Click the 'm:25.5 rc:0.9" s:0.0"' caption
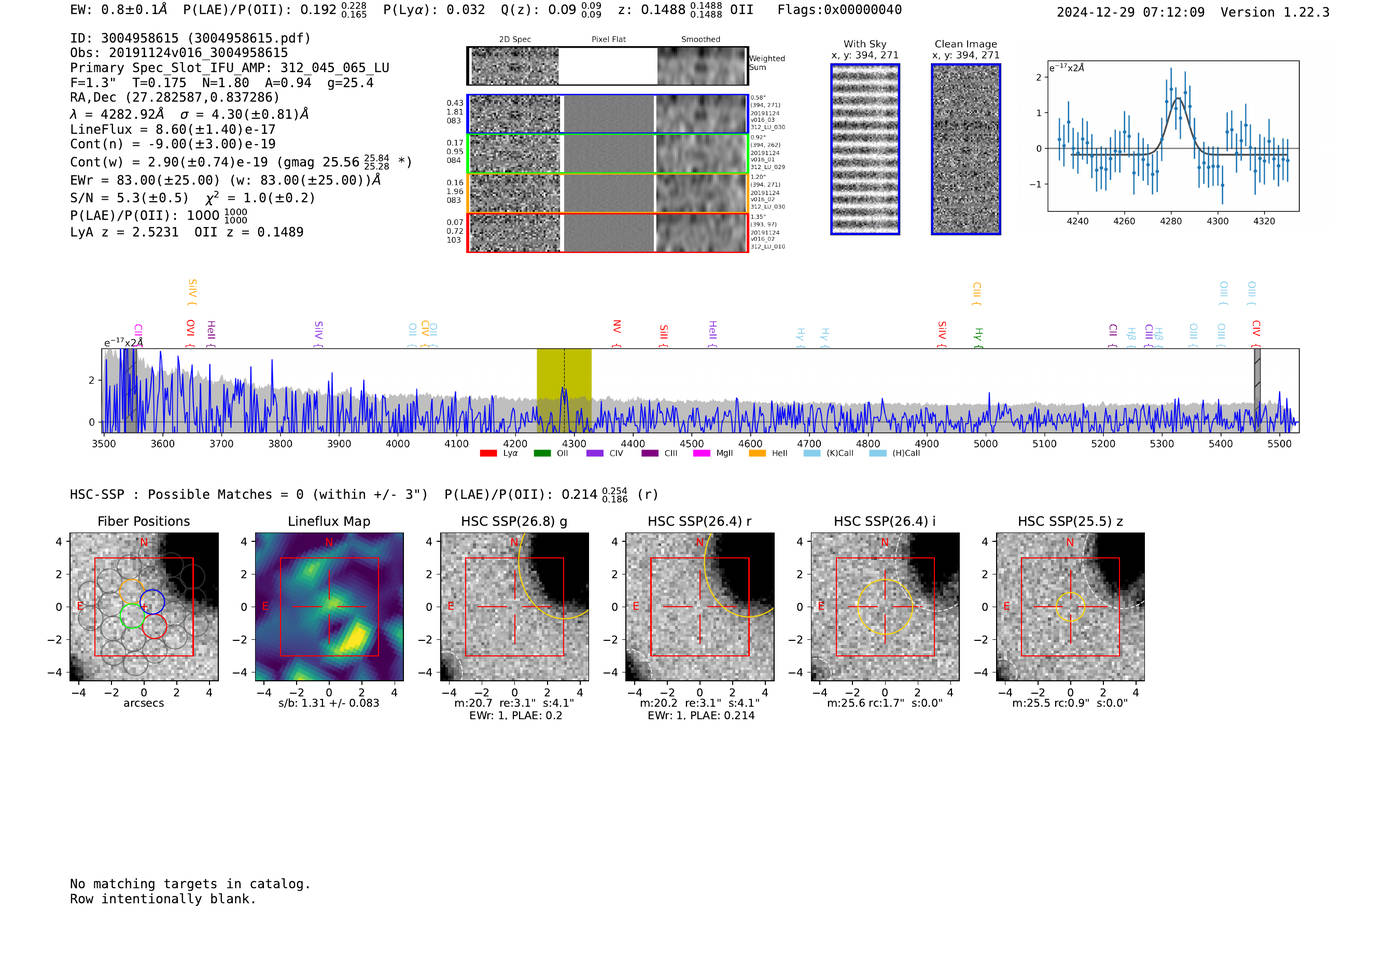 (x=1070, y=703)
